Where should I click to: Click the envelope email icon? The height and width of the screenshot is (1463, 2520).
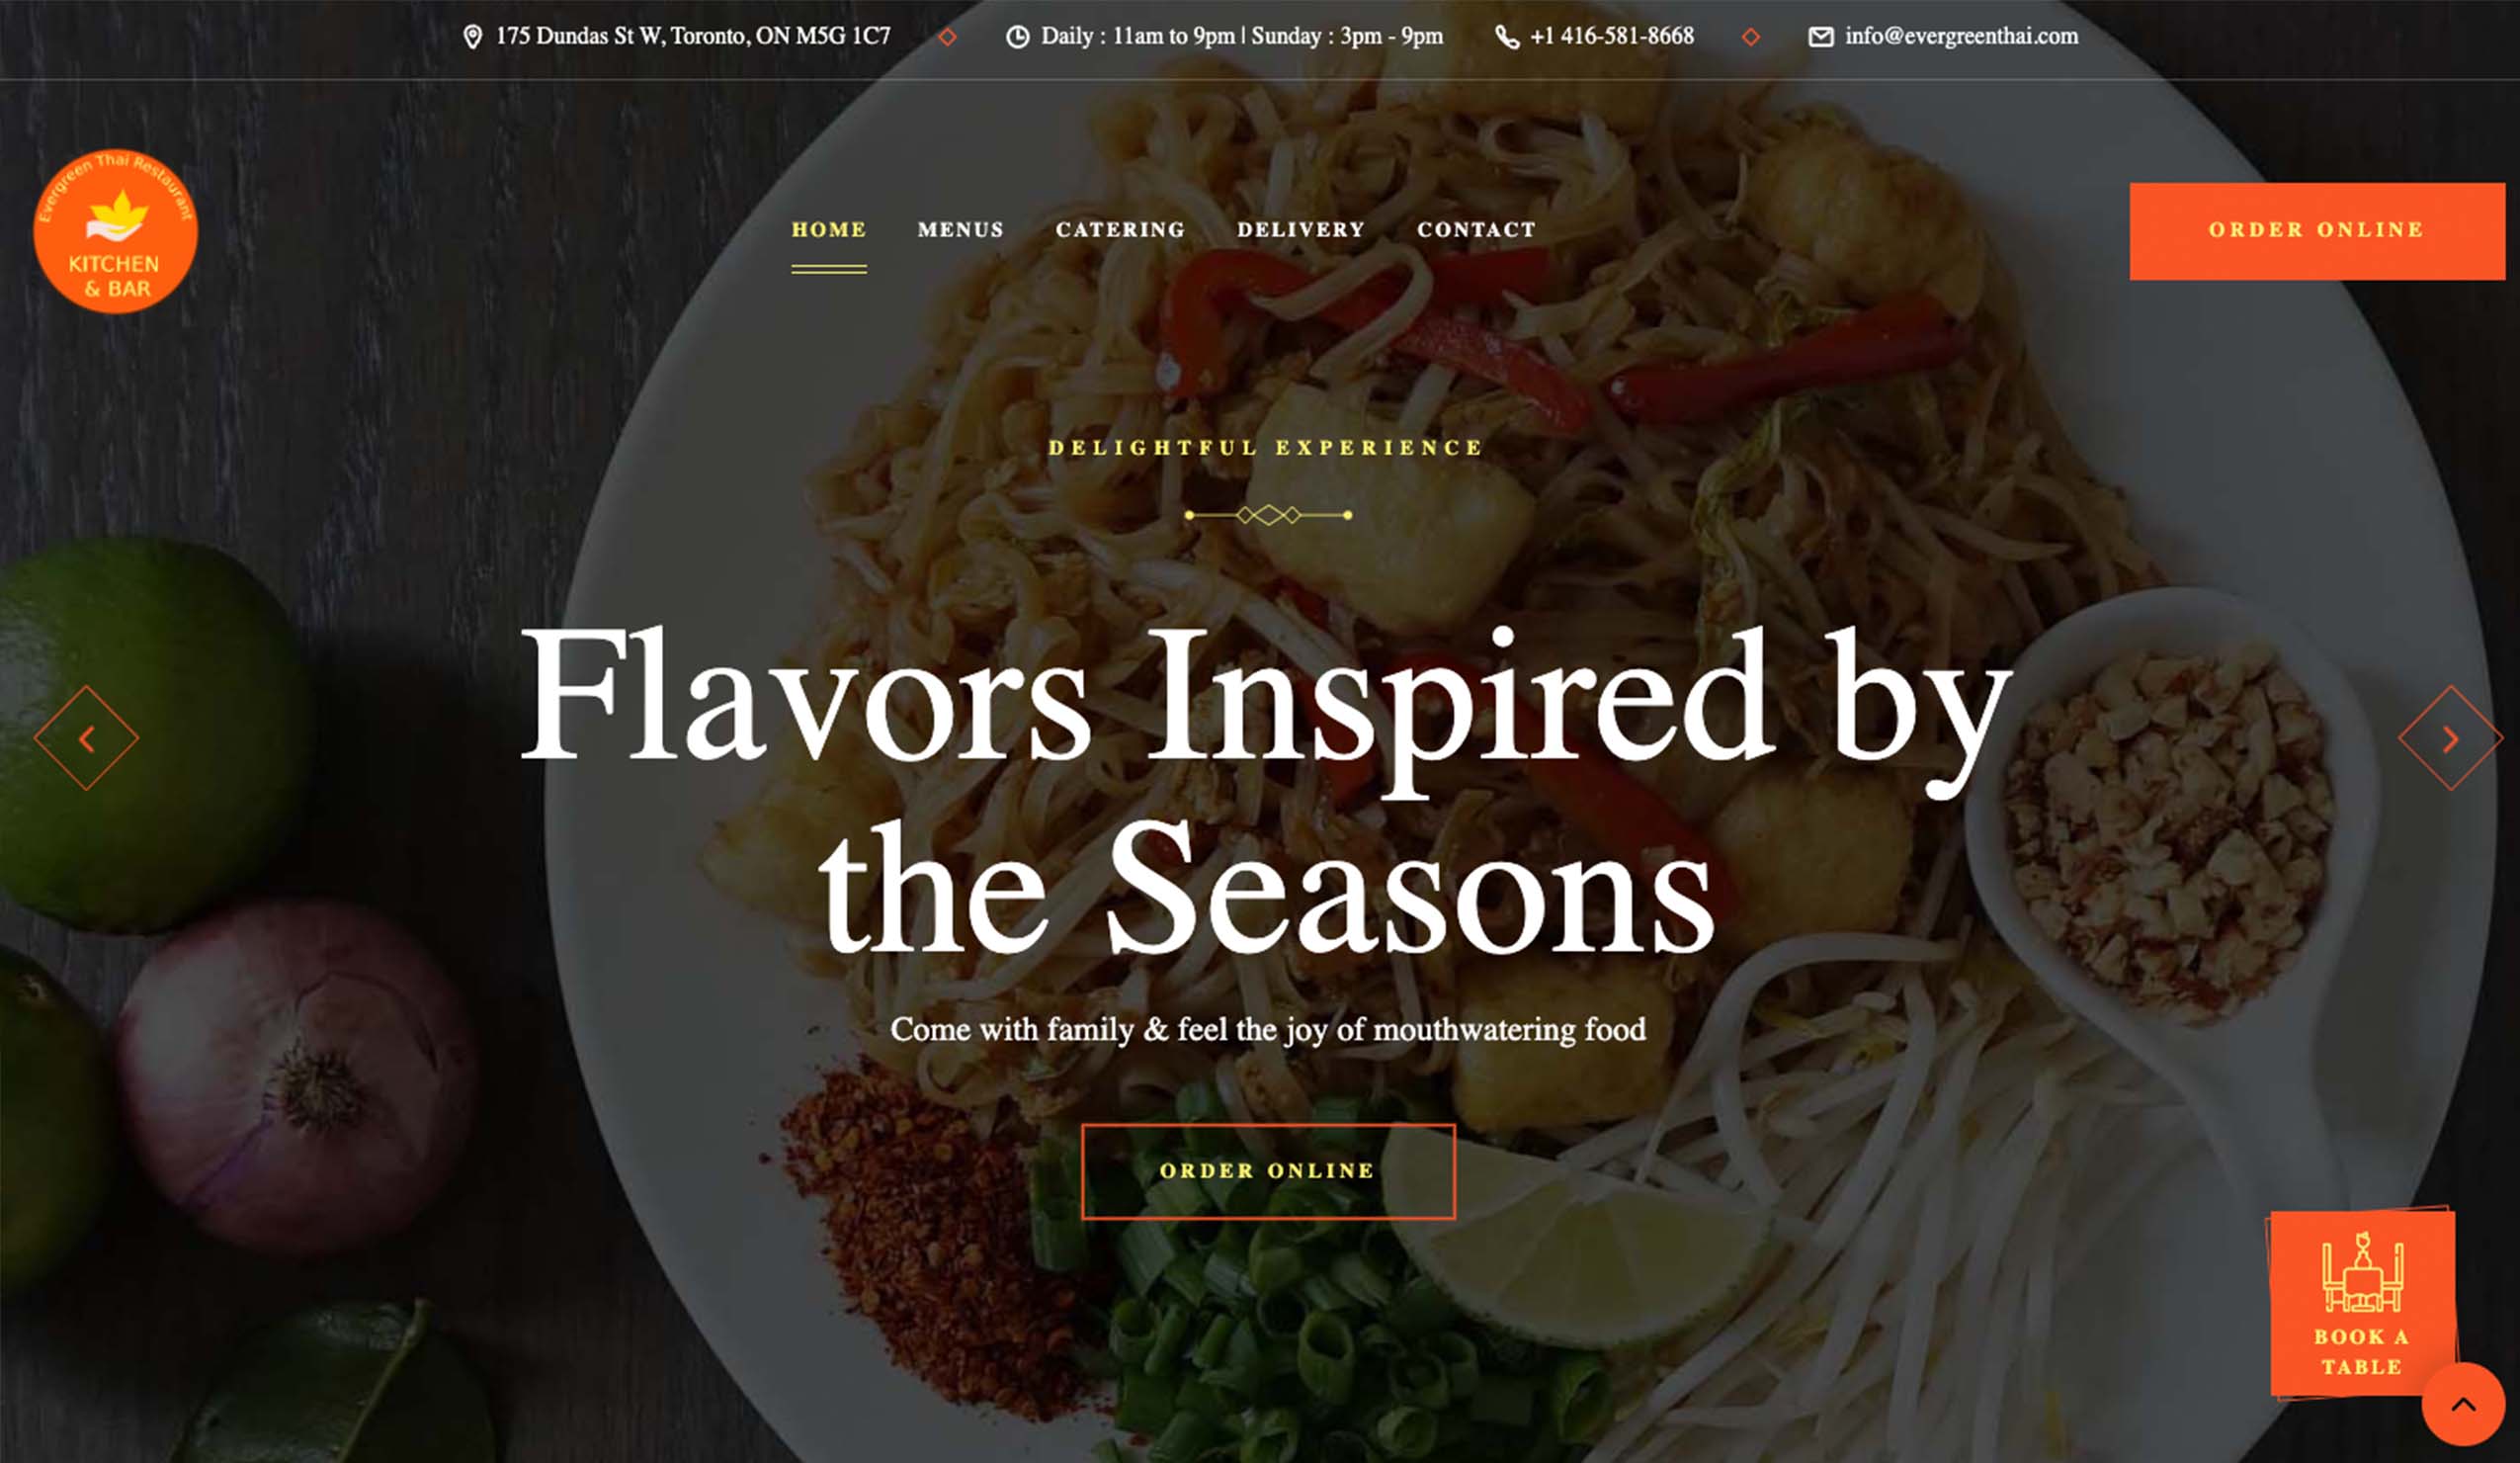(x=1821, y=37)
